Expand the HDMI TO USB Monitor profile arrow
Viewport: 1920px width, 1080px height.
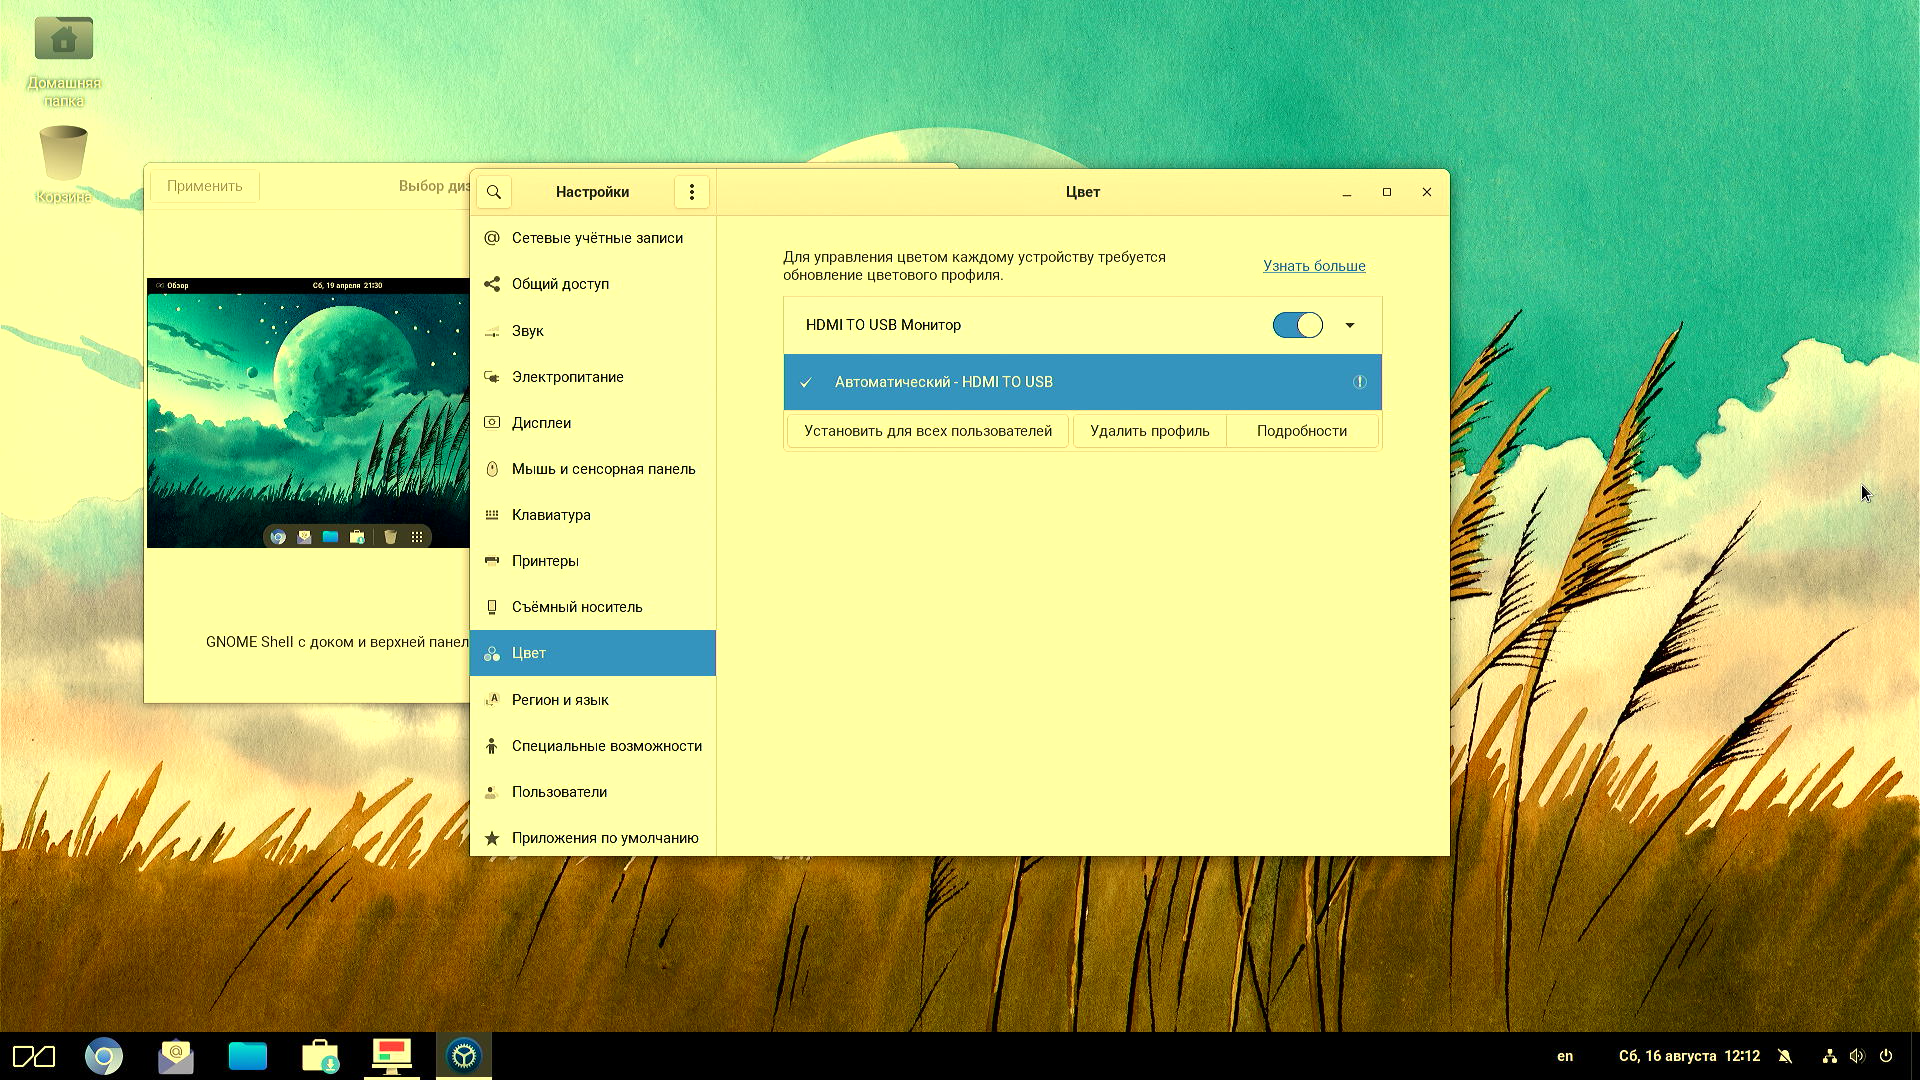pos(1349,325)
